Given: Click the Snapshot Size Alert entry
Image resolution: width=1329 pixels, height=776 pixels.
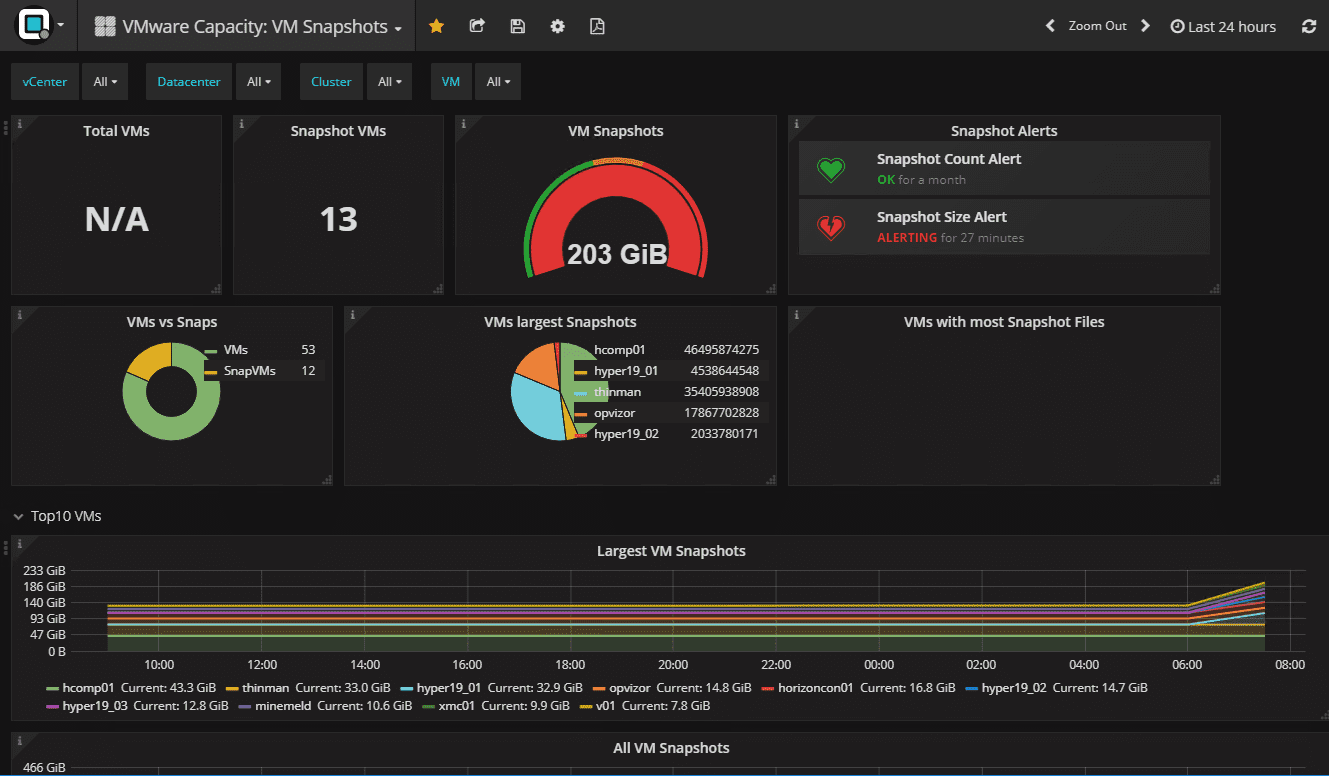Looking at the screenshot, I should (x=1004, y=226).
